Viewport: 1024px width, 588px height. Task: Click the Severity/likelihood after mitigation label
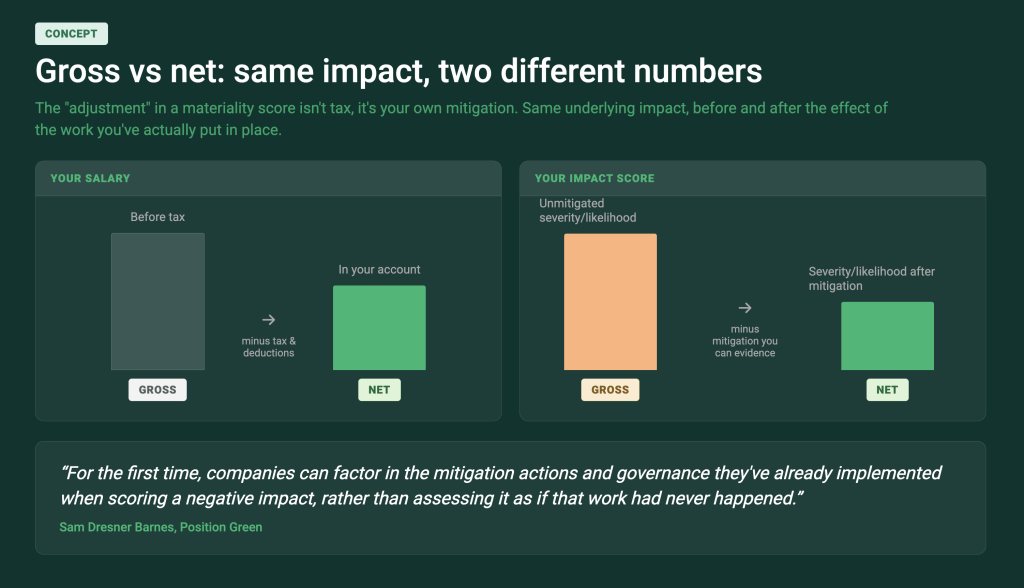point(871,278)
